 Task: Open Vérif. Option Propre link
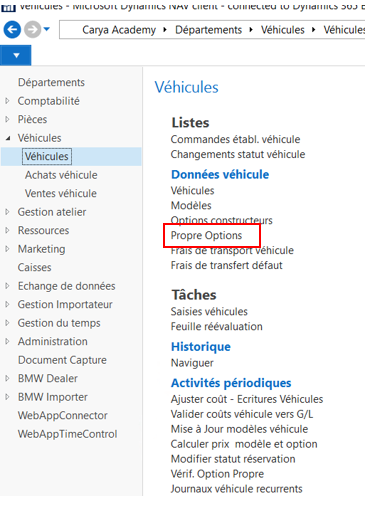click(x=217, y=474)
